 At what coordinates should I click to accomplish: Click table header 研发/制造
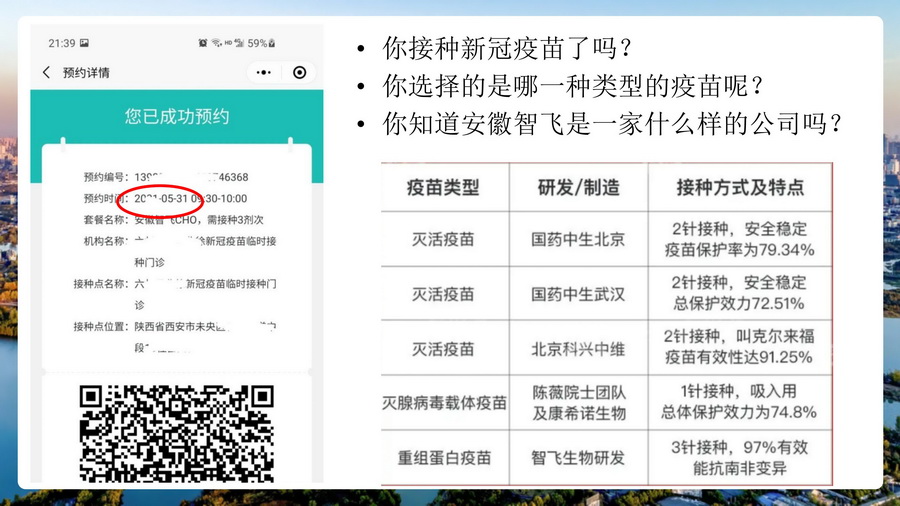click(x=579, y=188)
